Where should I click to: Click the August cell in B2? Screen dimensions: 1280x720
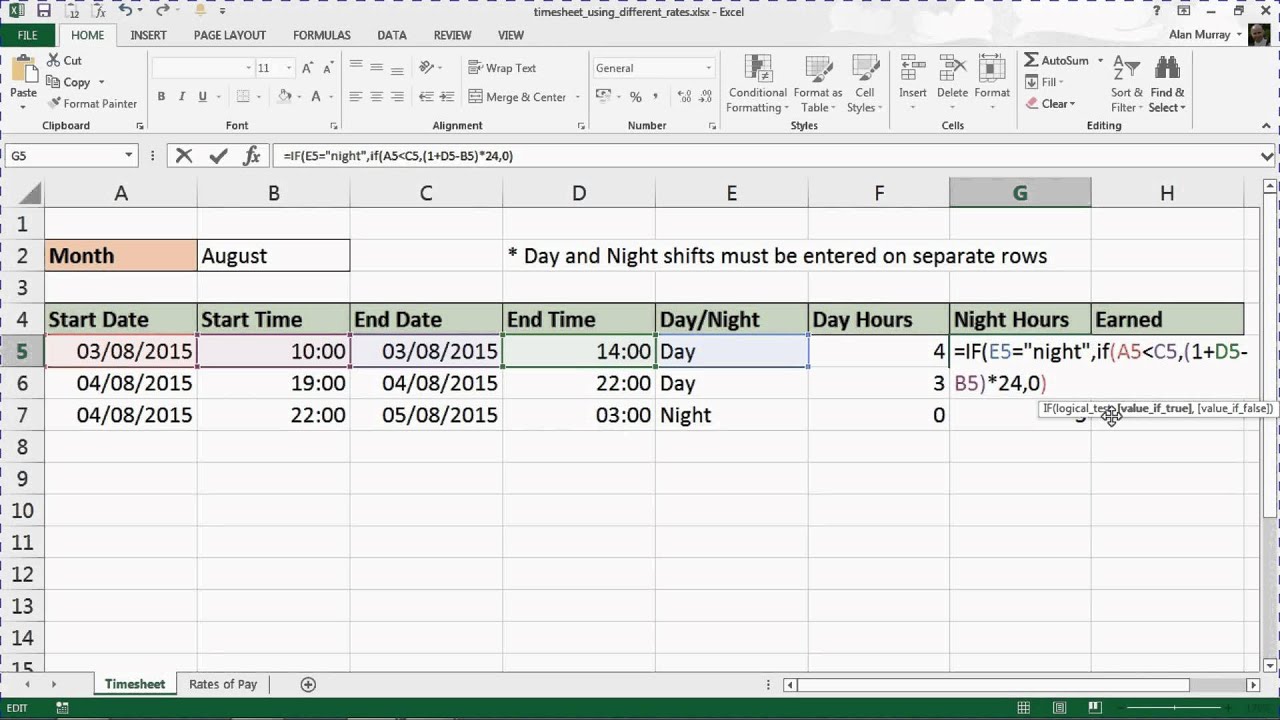pyautogui.click(x=273, y=255)
